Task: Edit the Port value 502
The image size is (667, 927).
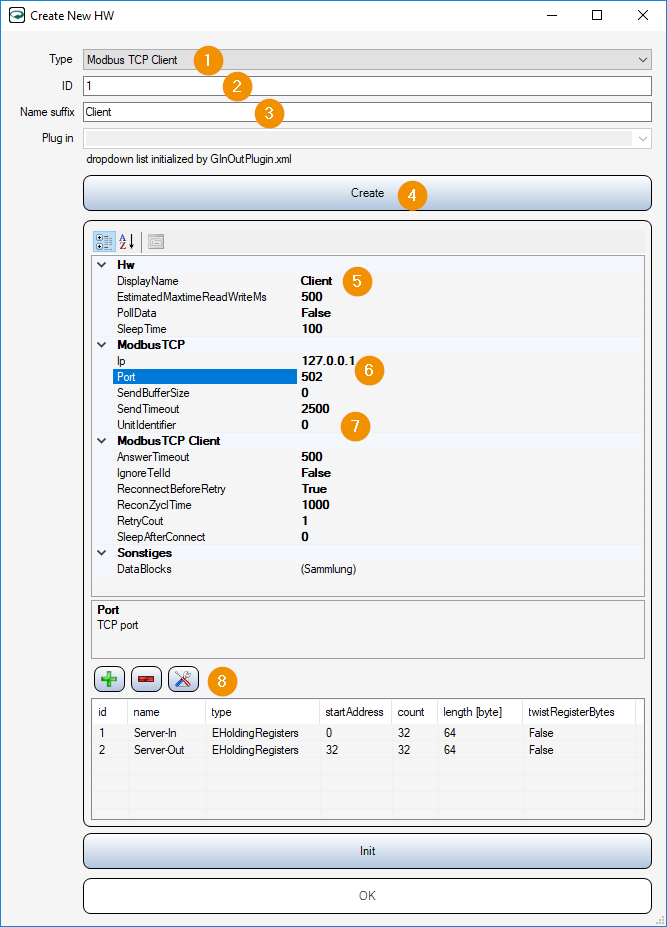Action: (x=312, y=377)
